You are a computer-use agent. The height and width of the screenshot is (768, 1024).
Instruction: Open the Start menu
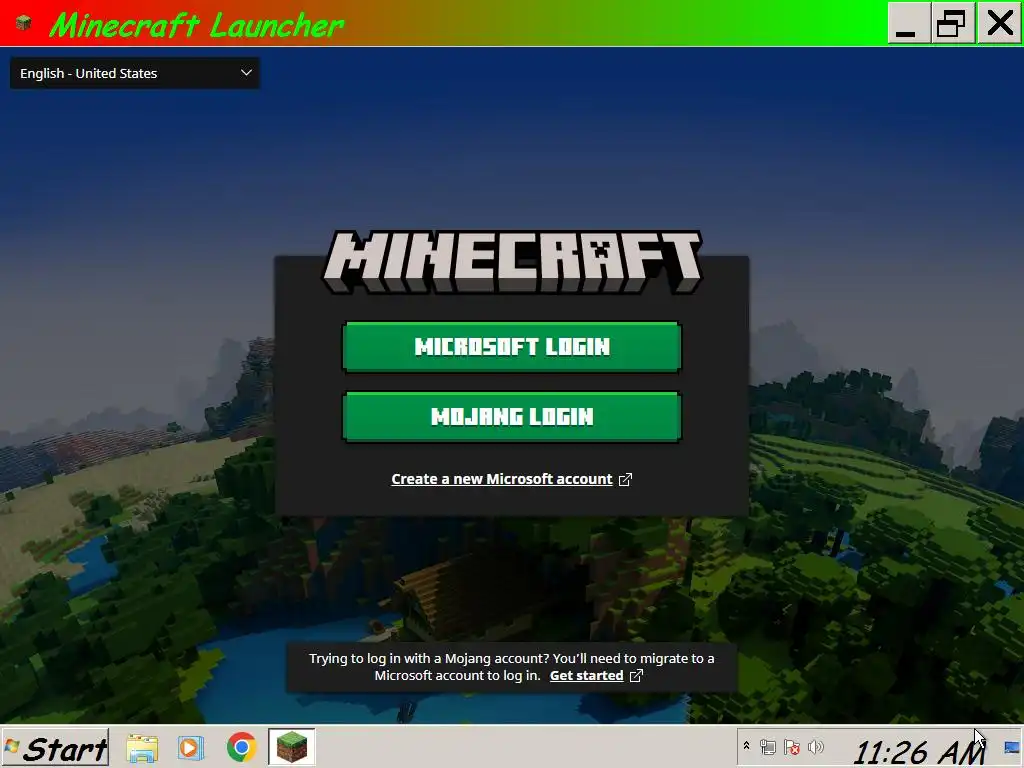[55, 748]
